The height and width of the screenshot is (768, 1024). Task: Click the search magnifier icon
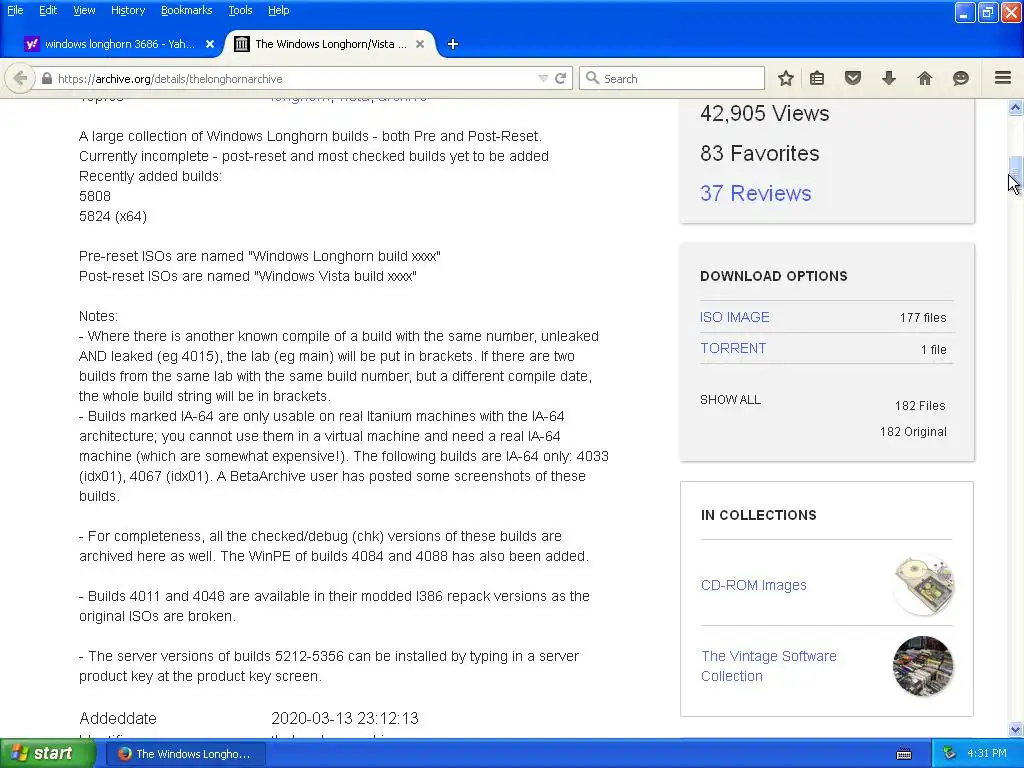(592, 78)
